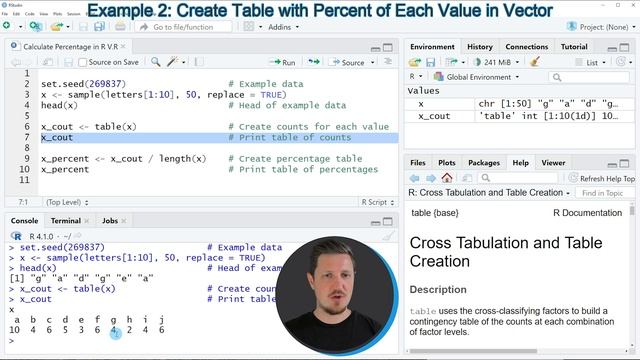Open the Project (None) dropdown

pyautogui.click(x=602, y=27)
